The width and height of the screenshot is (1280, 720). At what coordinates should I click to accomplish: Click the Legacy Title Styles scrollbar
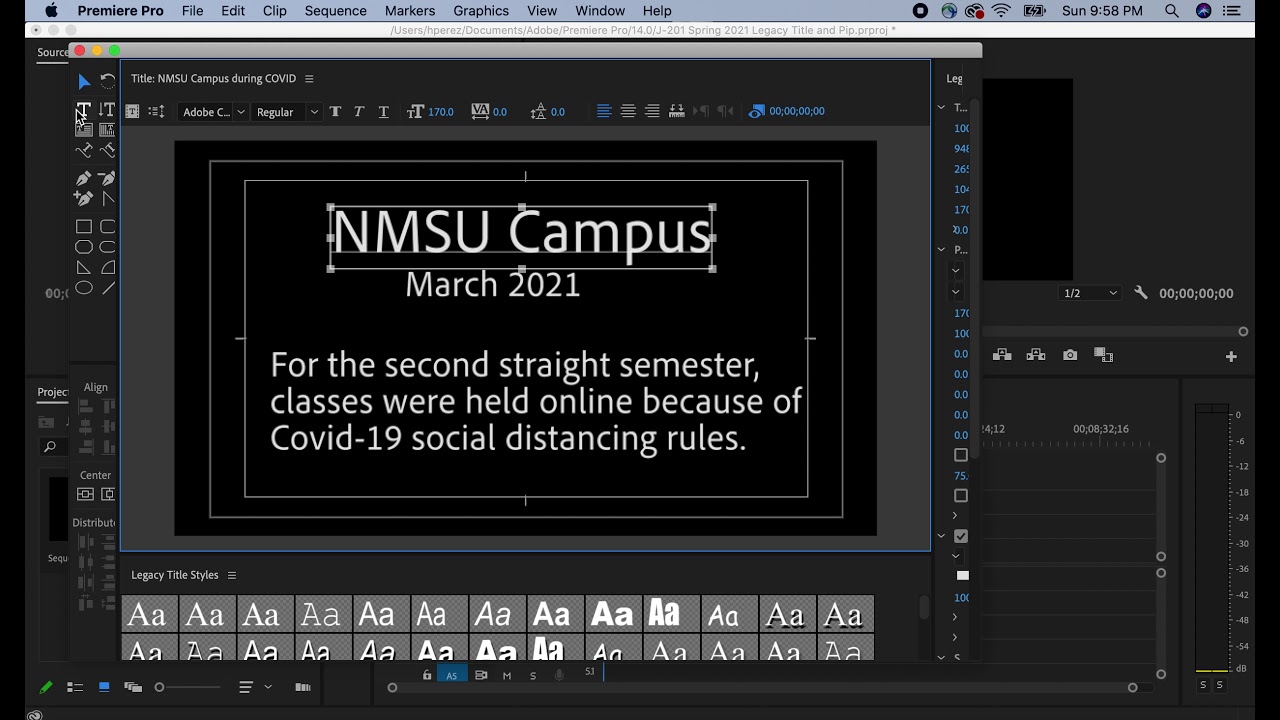(924, 608)
